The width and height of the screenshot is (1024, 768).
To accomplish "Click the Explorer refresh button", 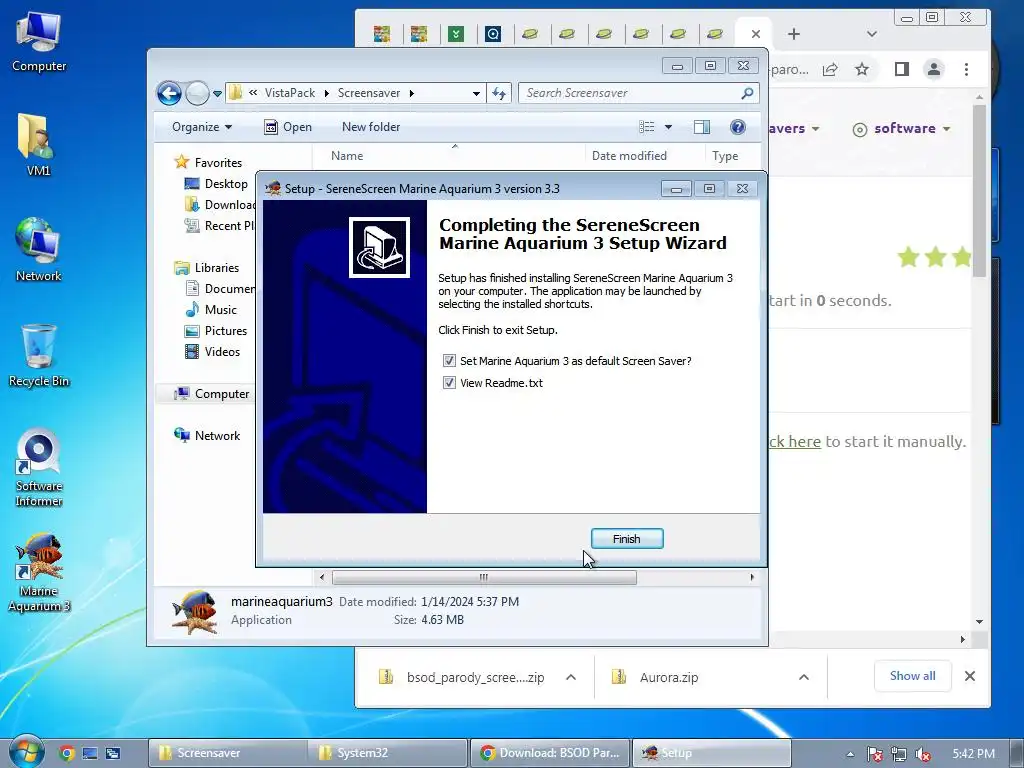I will pos(499,93).
